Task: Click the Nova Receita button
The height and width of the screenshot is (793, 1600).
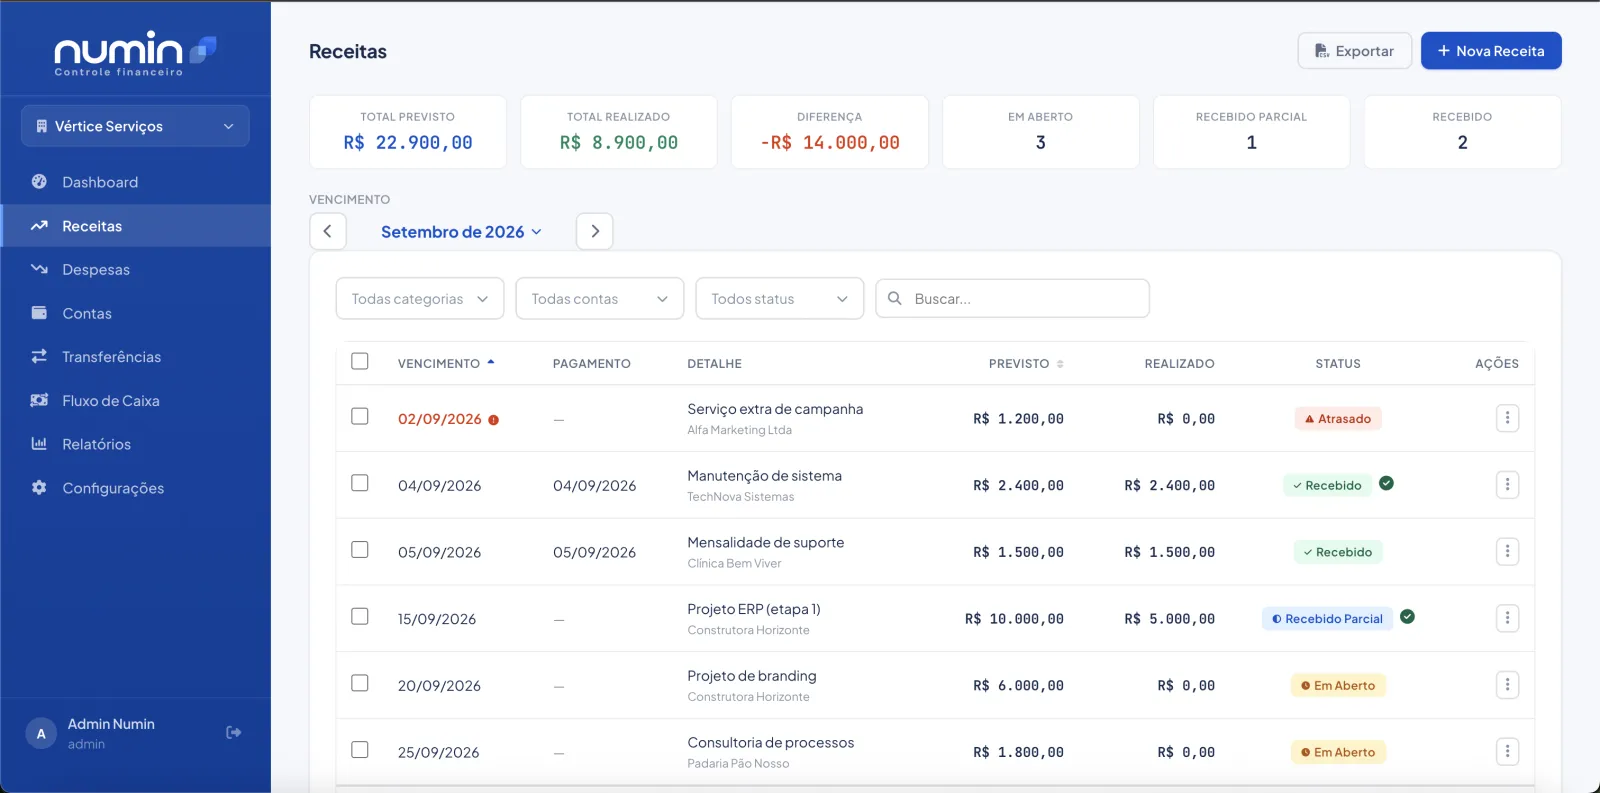Action: (1491, 51)
